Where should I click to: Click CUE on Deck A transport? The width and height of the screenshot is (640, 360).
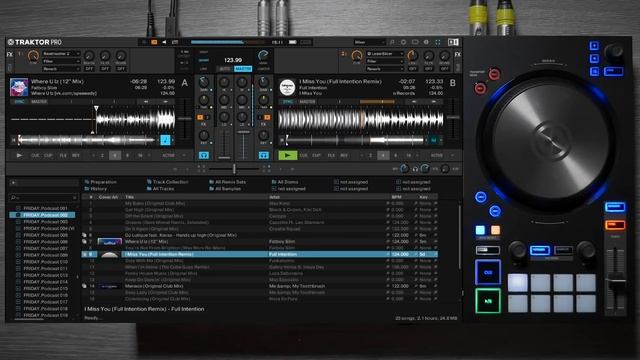[x=36, y=156]
